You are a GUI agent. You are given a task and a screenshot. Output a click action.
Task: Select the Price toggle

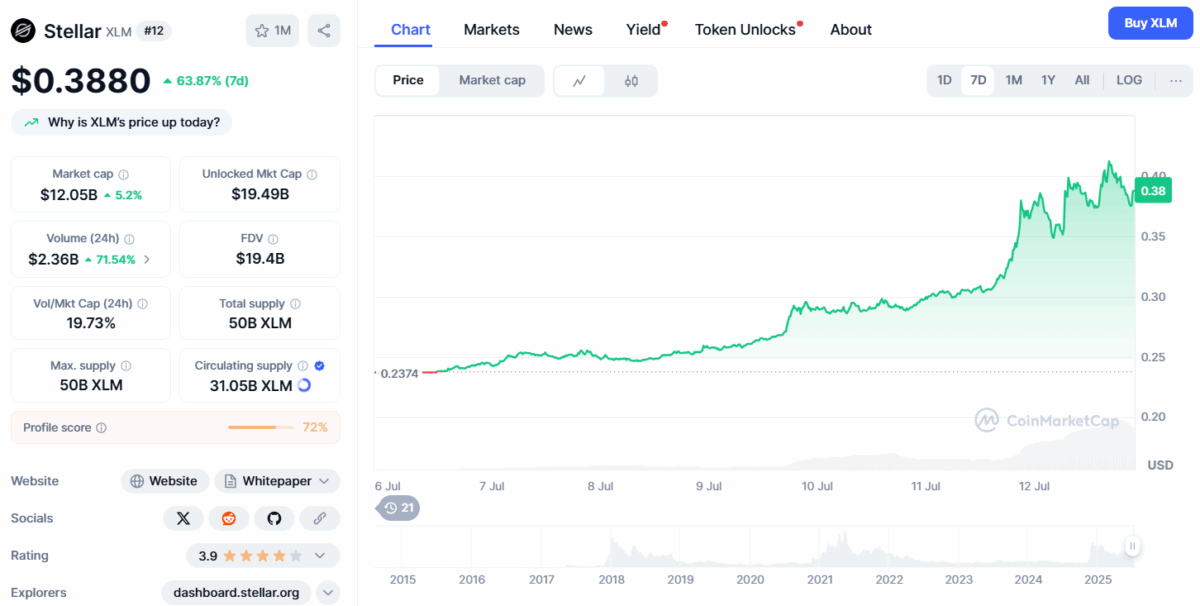point(408,80)
